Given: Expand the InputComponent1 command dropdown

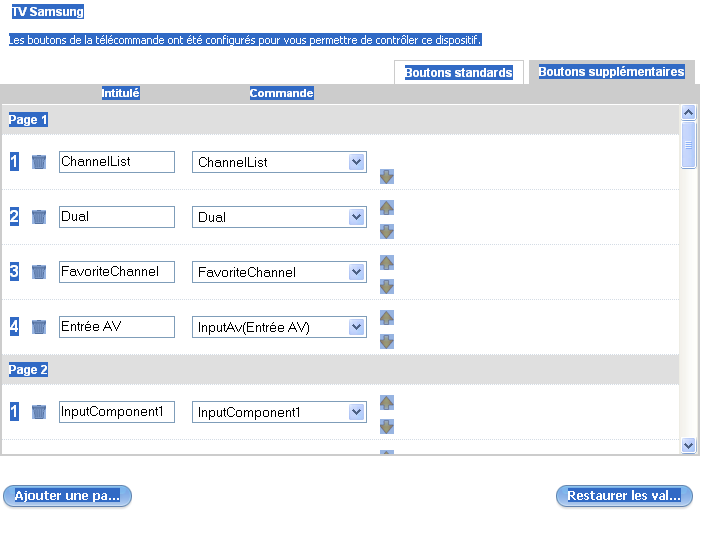Looking at the screenshot, I should [x=356, y=412].
